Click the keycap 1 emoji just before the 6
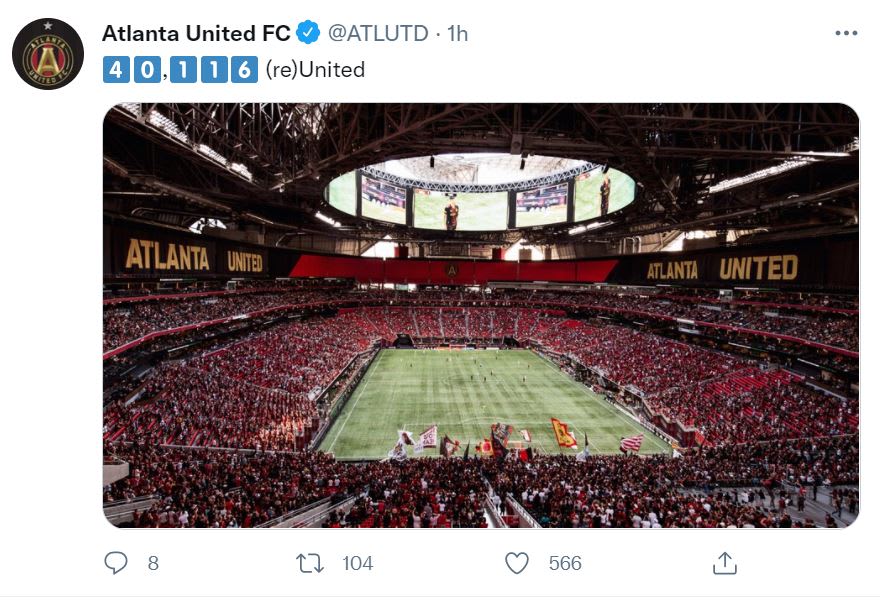880x606 pixels. [x=213, y=70]
